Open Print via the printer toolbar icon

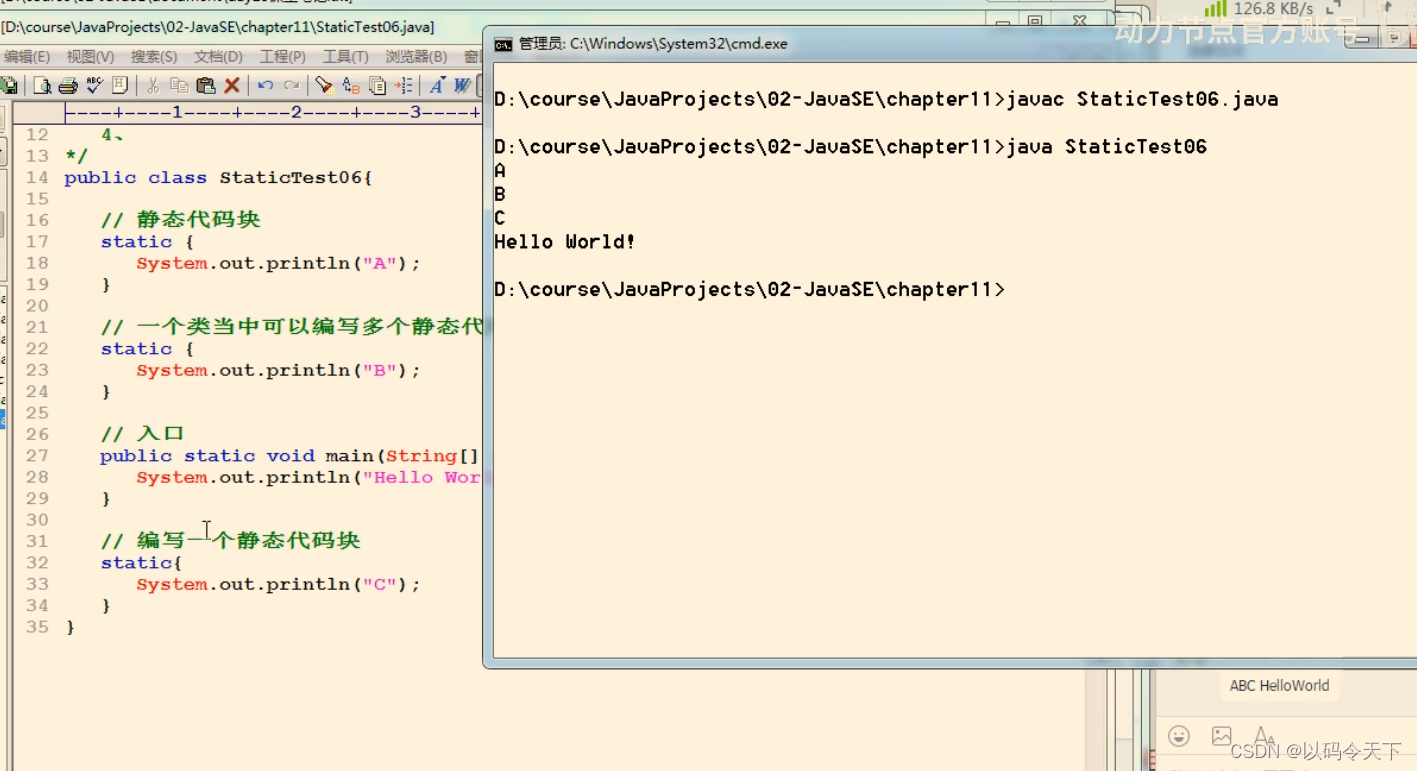tap(67, 85)
